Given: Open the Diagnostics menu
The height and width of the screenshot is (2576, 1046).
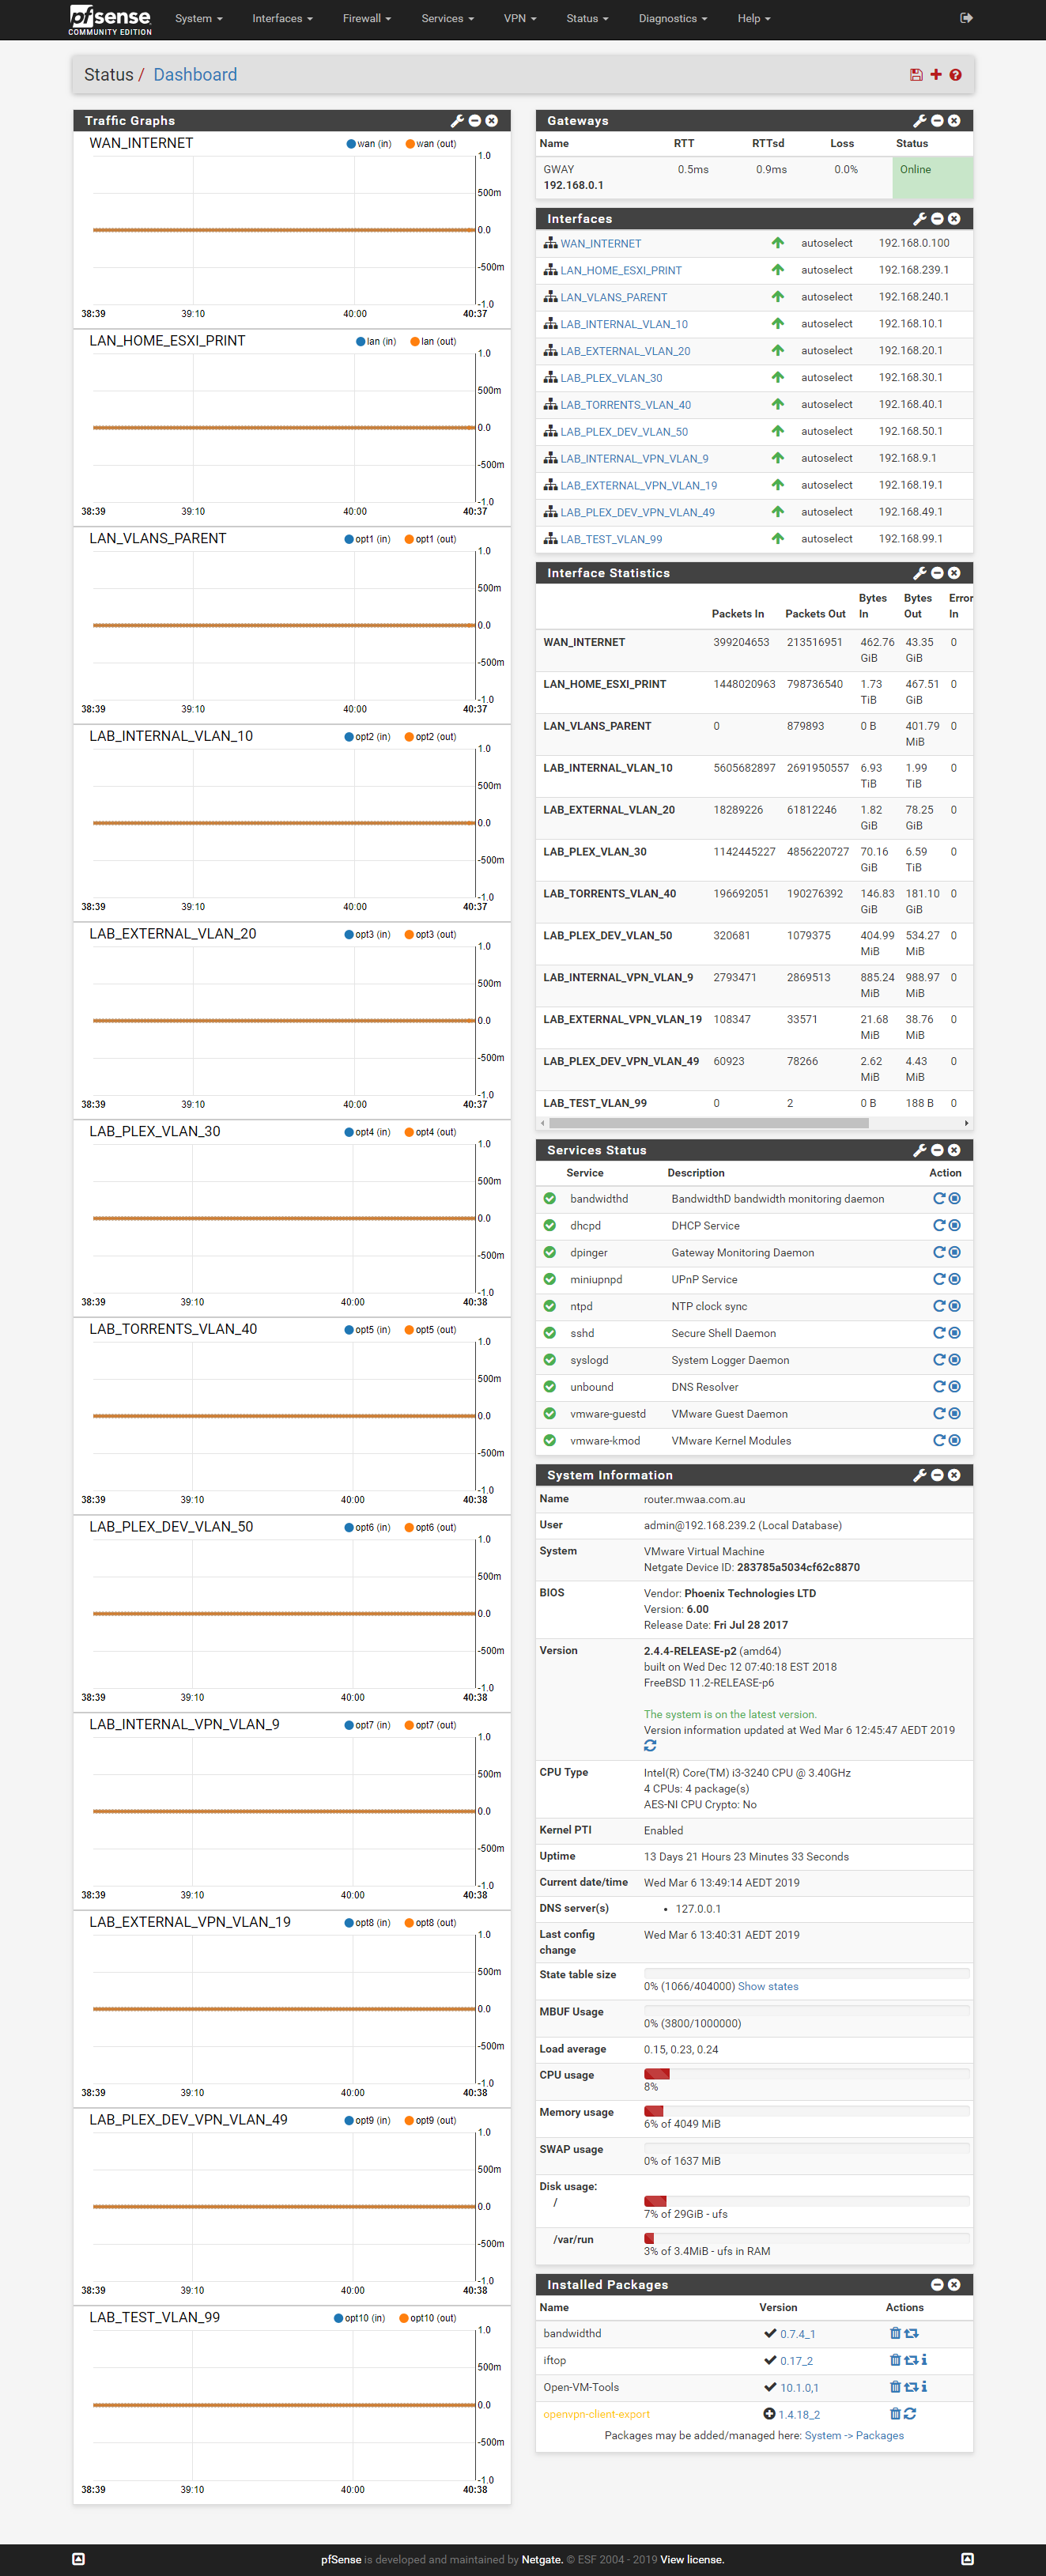Looking at the screenshot, I should coord(672,18).
